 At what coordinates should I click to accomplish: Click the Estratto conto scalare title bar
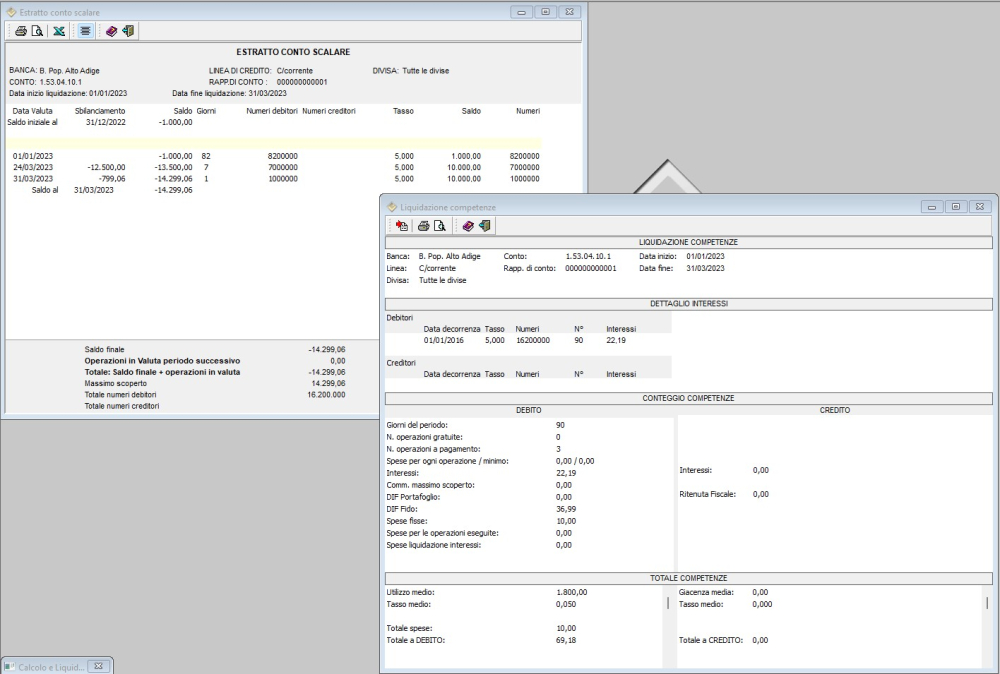pos(250,11)
